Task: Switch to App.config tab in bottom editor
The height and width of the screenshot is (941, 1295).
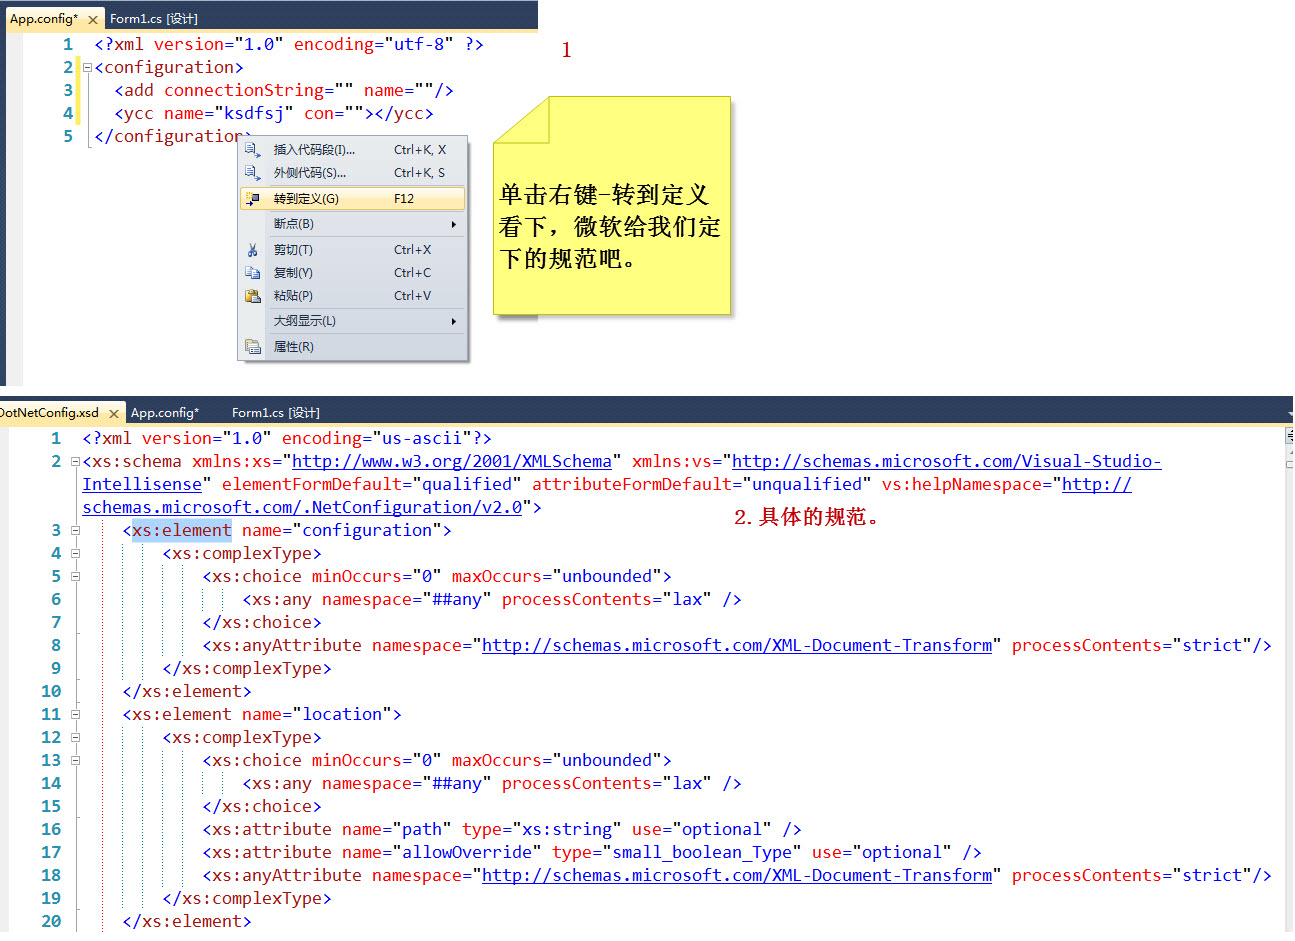Action: [165, 413]
